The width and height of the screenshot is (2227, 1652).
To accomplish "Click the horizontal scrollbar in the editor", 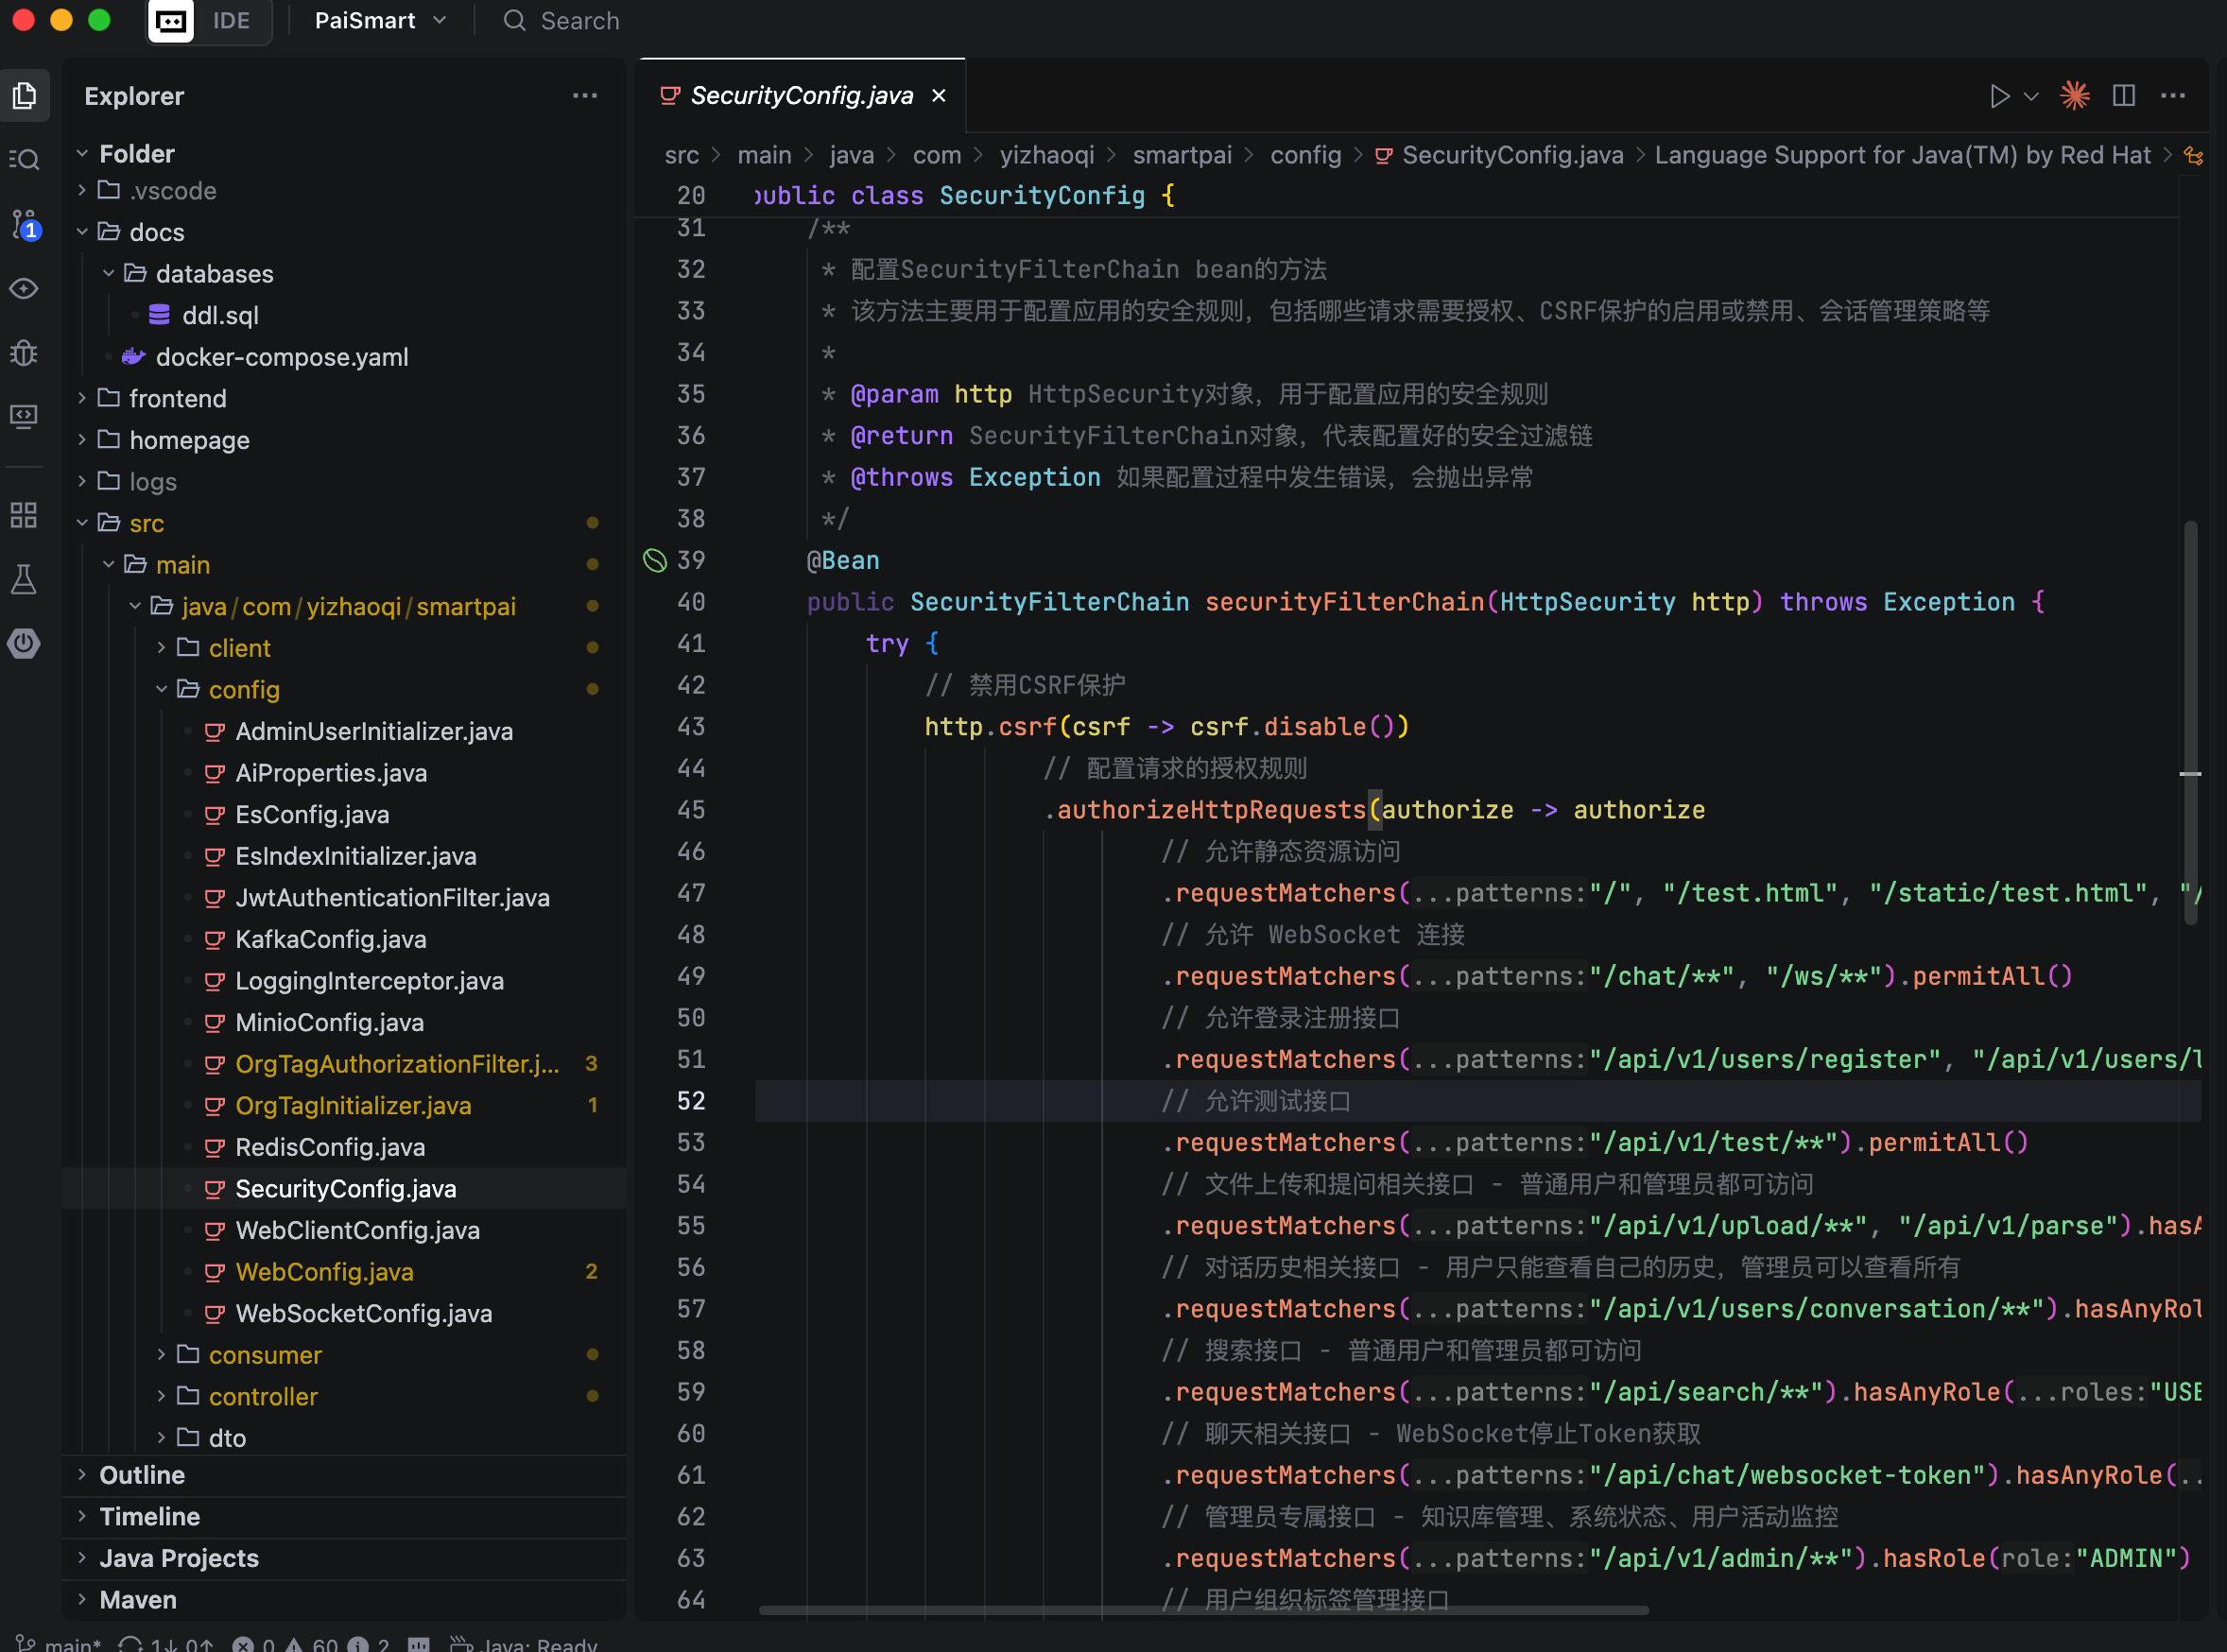I will pos(1203,1610).
